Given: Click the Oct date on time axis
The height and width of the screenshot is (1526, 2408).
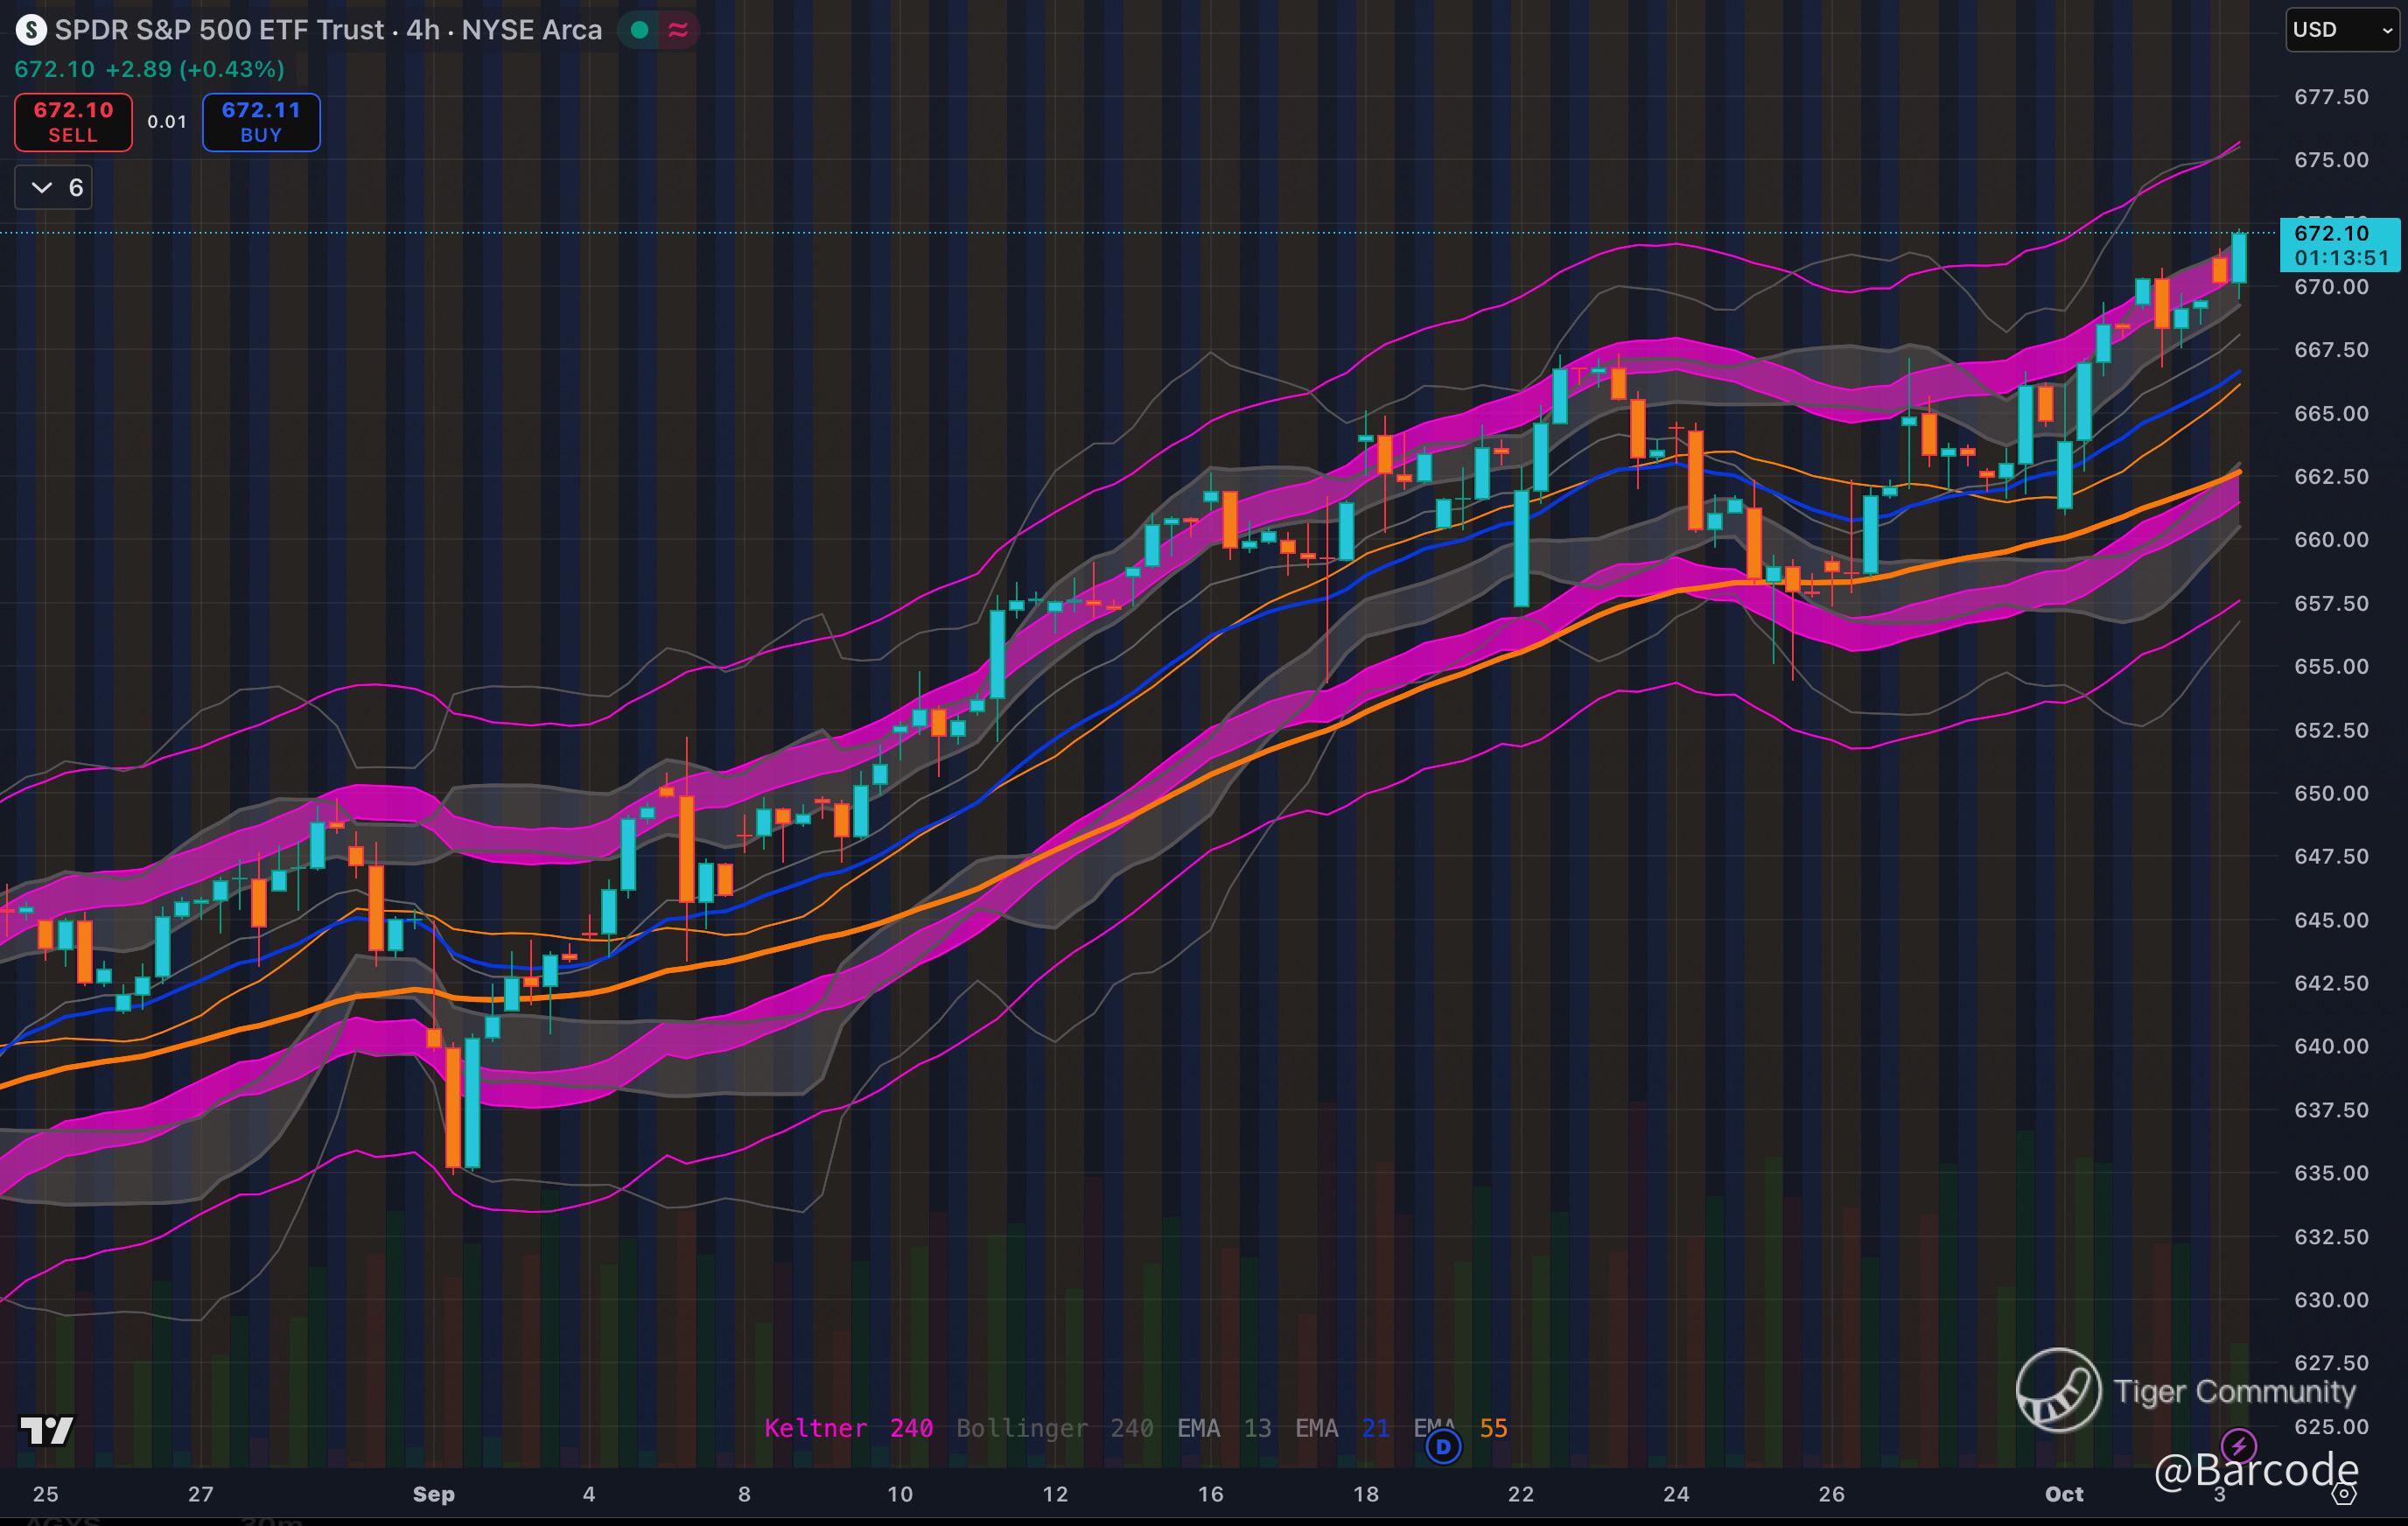Looking at the screenshot, I should point(2063,1494).
